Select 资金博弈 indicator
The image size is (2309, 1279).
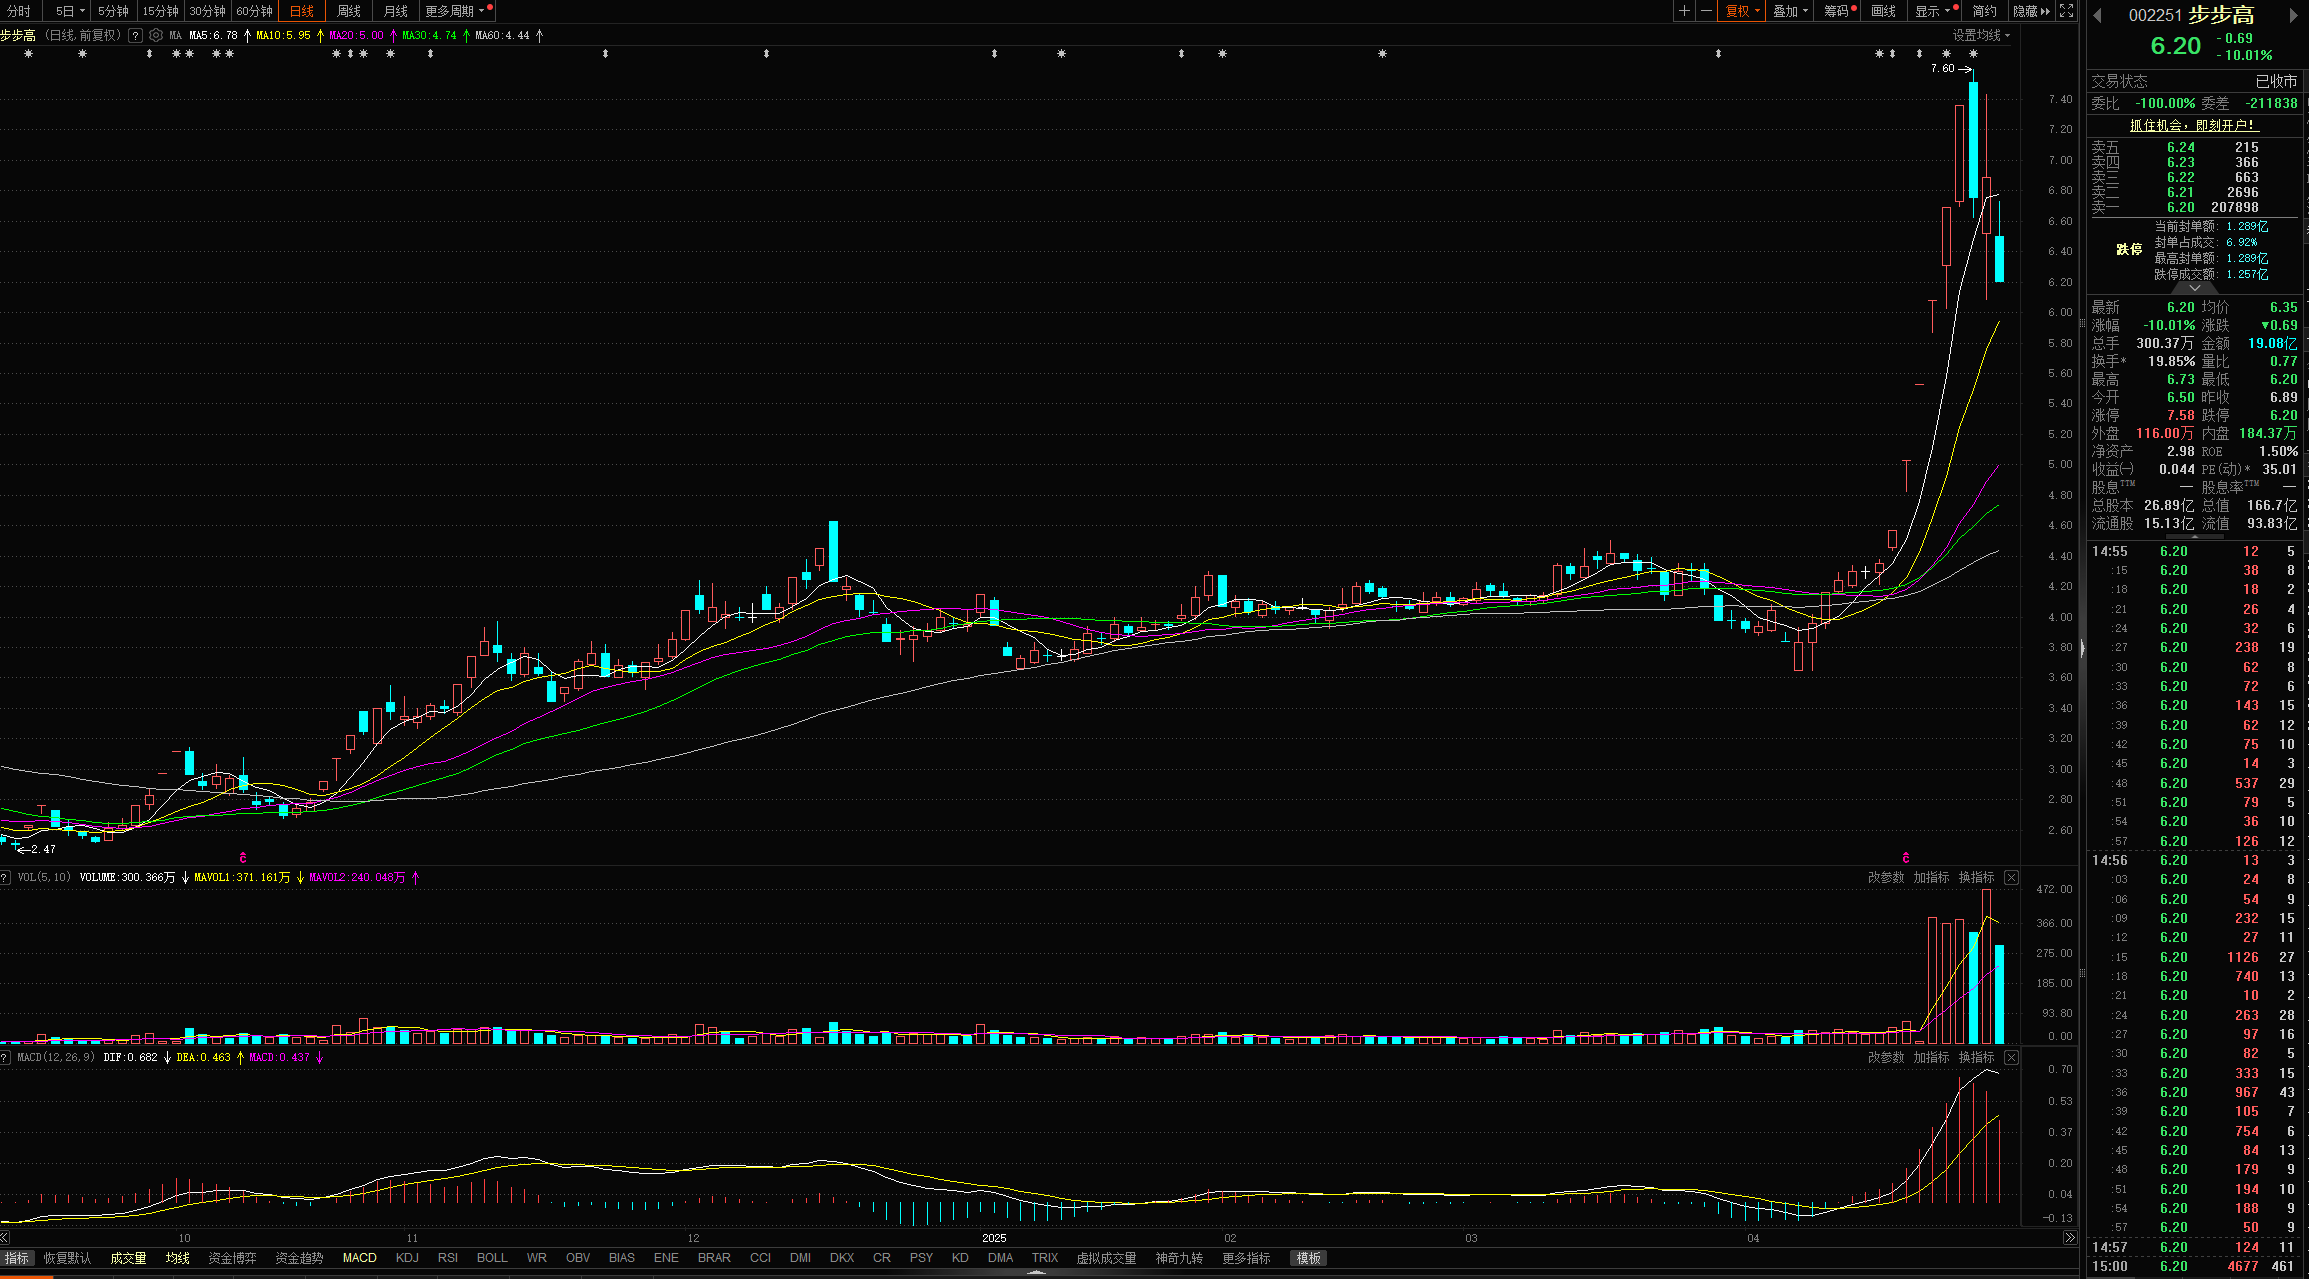tap(232, 1258)
